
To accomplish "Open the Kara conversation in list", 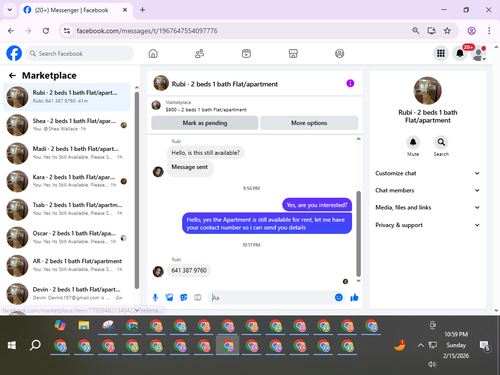I will pos(67,181).
